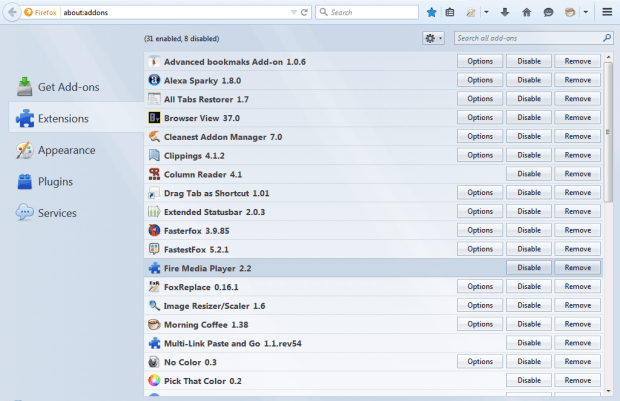Open the Appearance section

[x=56, y=150]
